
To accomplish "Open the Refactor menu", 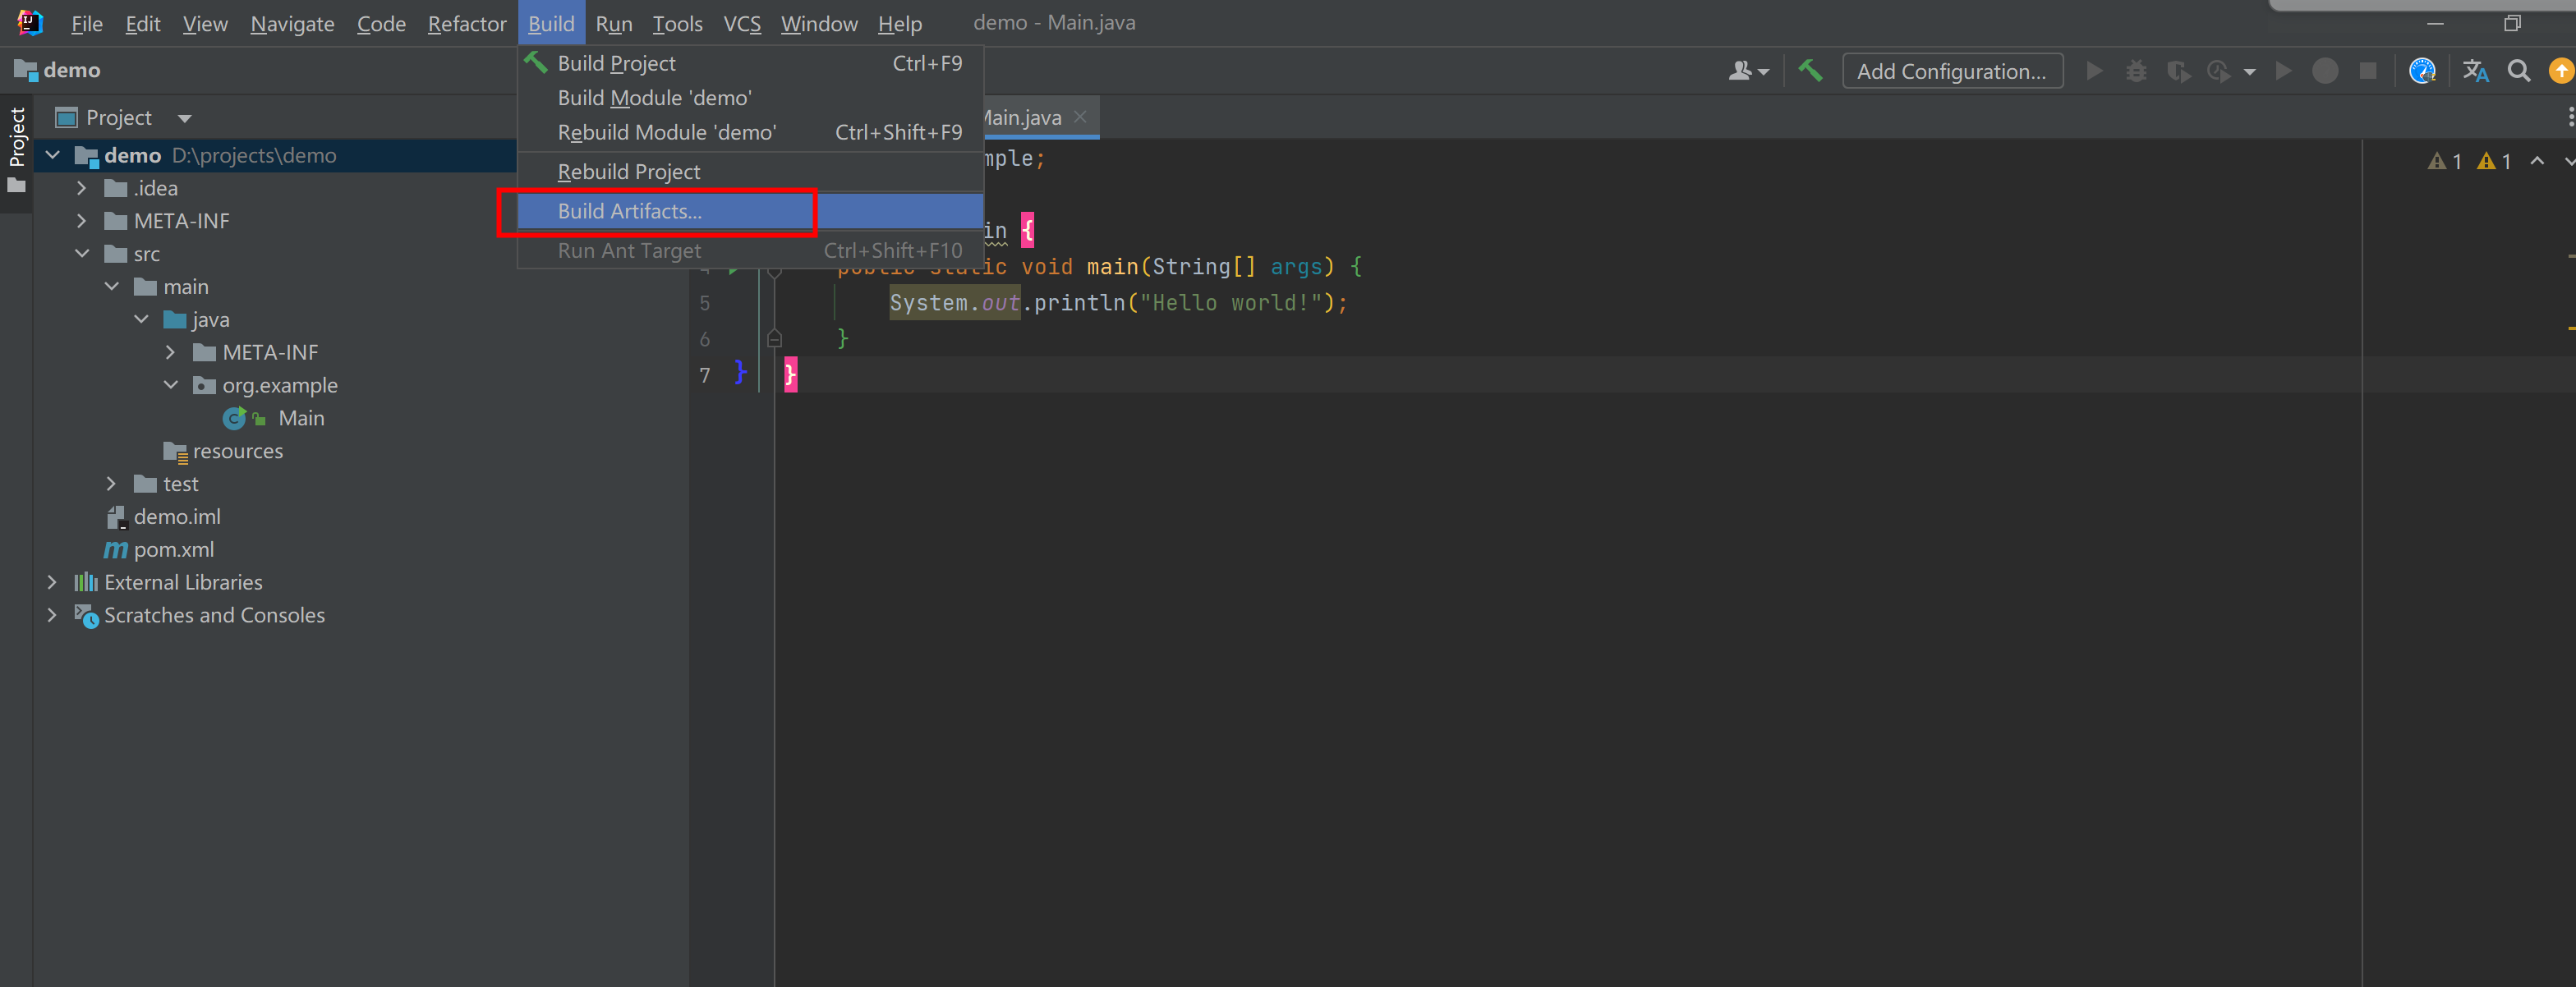I will tap(467, 23).
